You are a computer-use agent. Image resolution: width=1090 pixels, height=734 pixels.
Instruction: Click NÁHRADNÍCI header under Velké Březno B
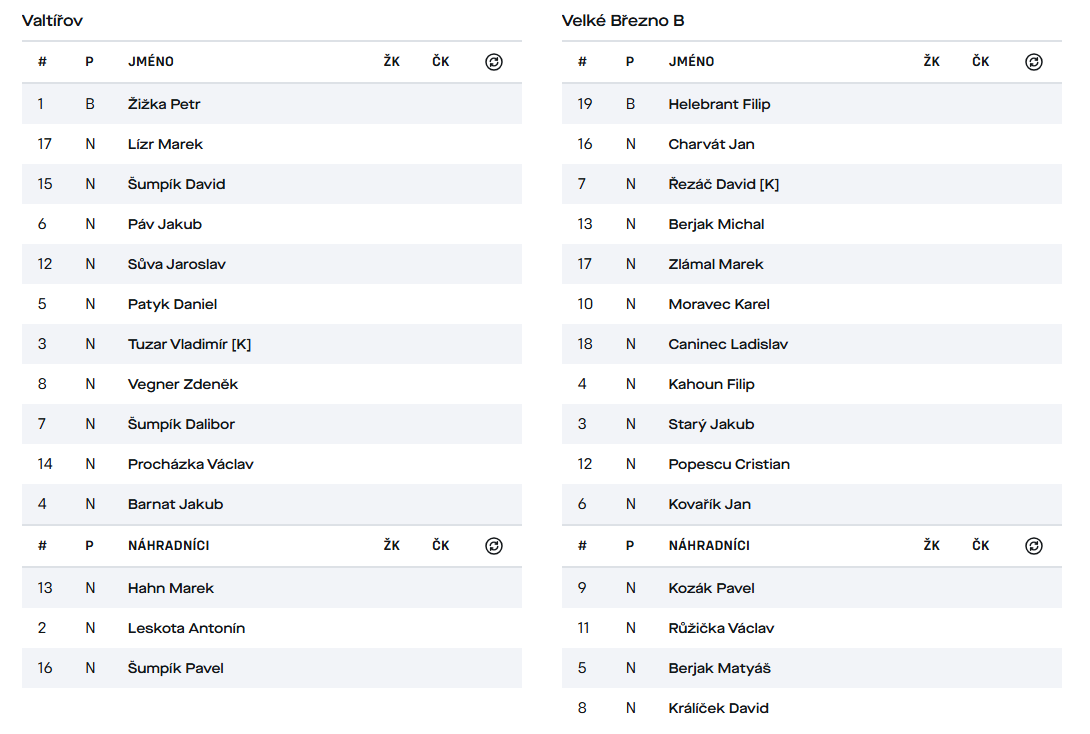pos(709,546)
